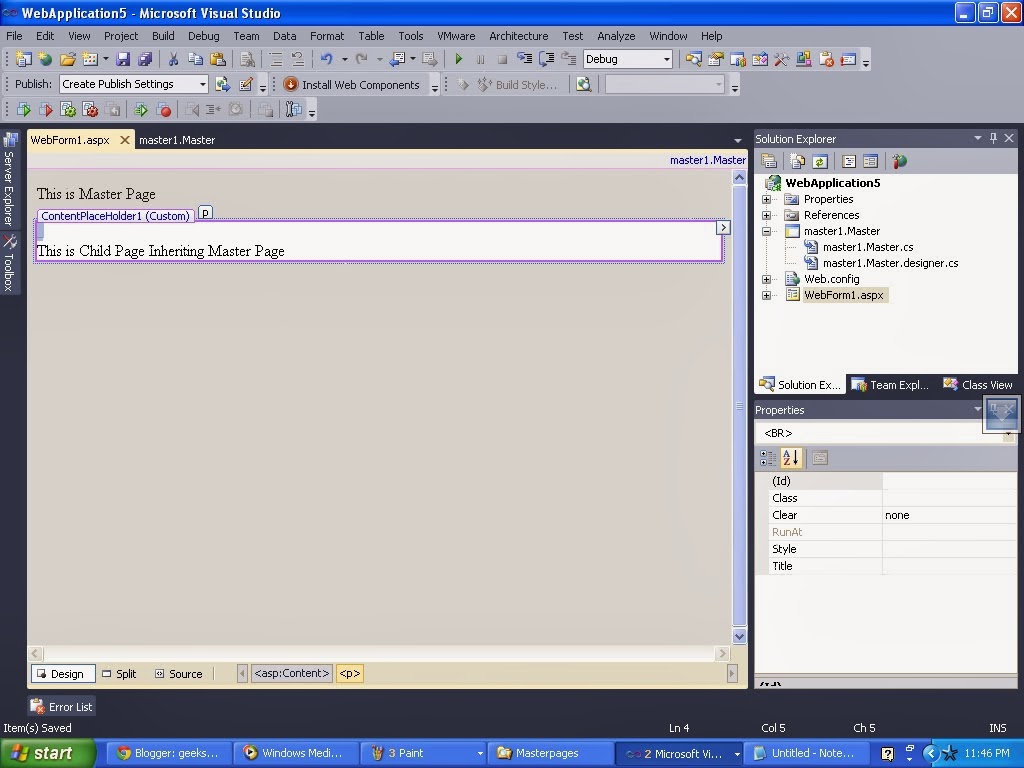The width and height of the screenshot is (1024, 768).
Task: Click the Error List icon
Action: [37, 707]
